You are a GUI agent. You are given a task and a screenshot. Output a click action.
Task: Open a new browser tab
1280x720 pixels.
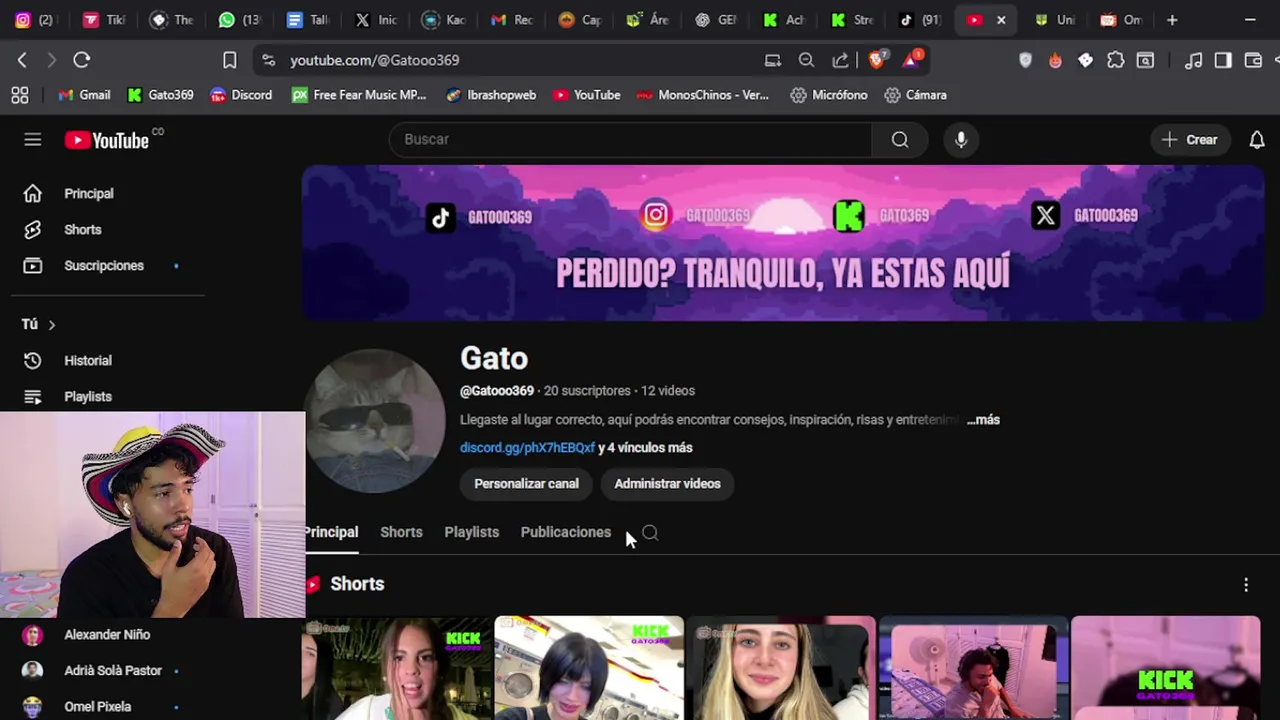click(x=1172, y=20)
